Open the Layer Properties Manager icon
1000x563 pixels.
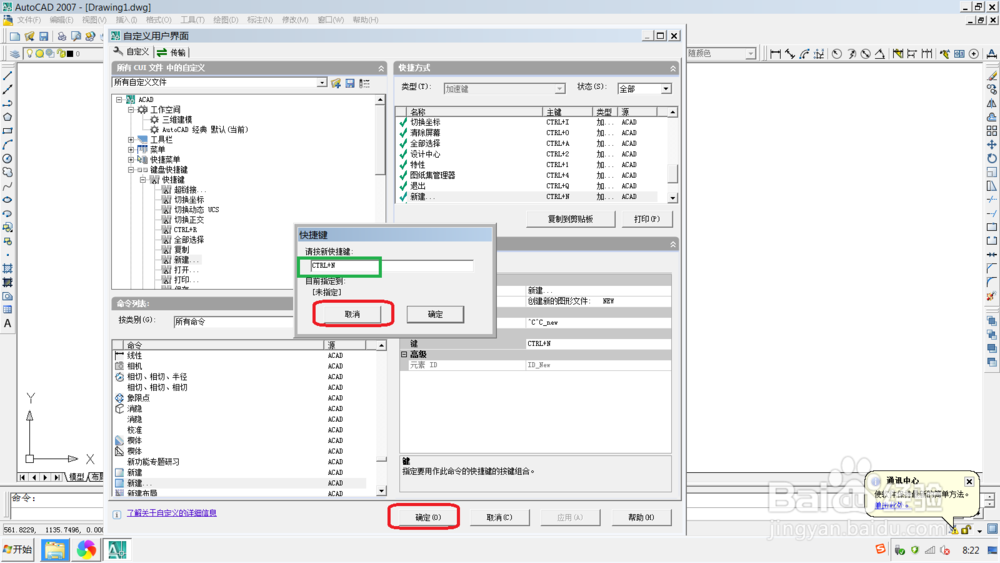point(14,54)
